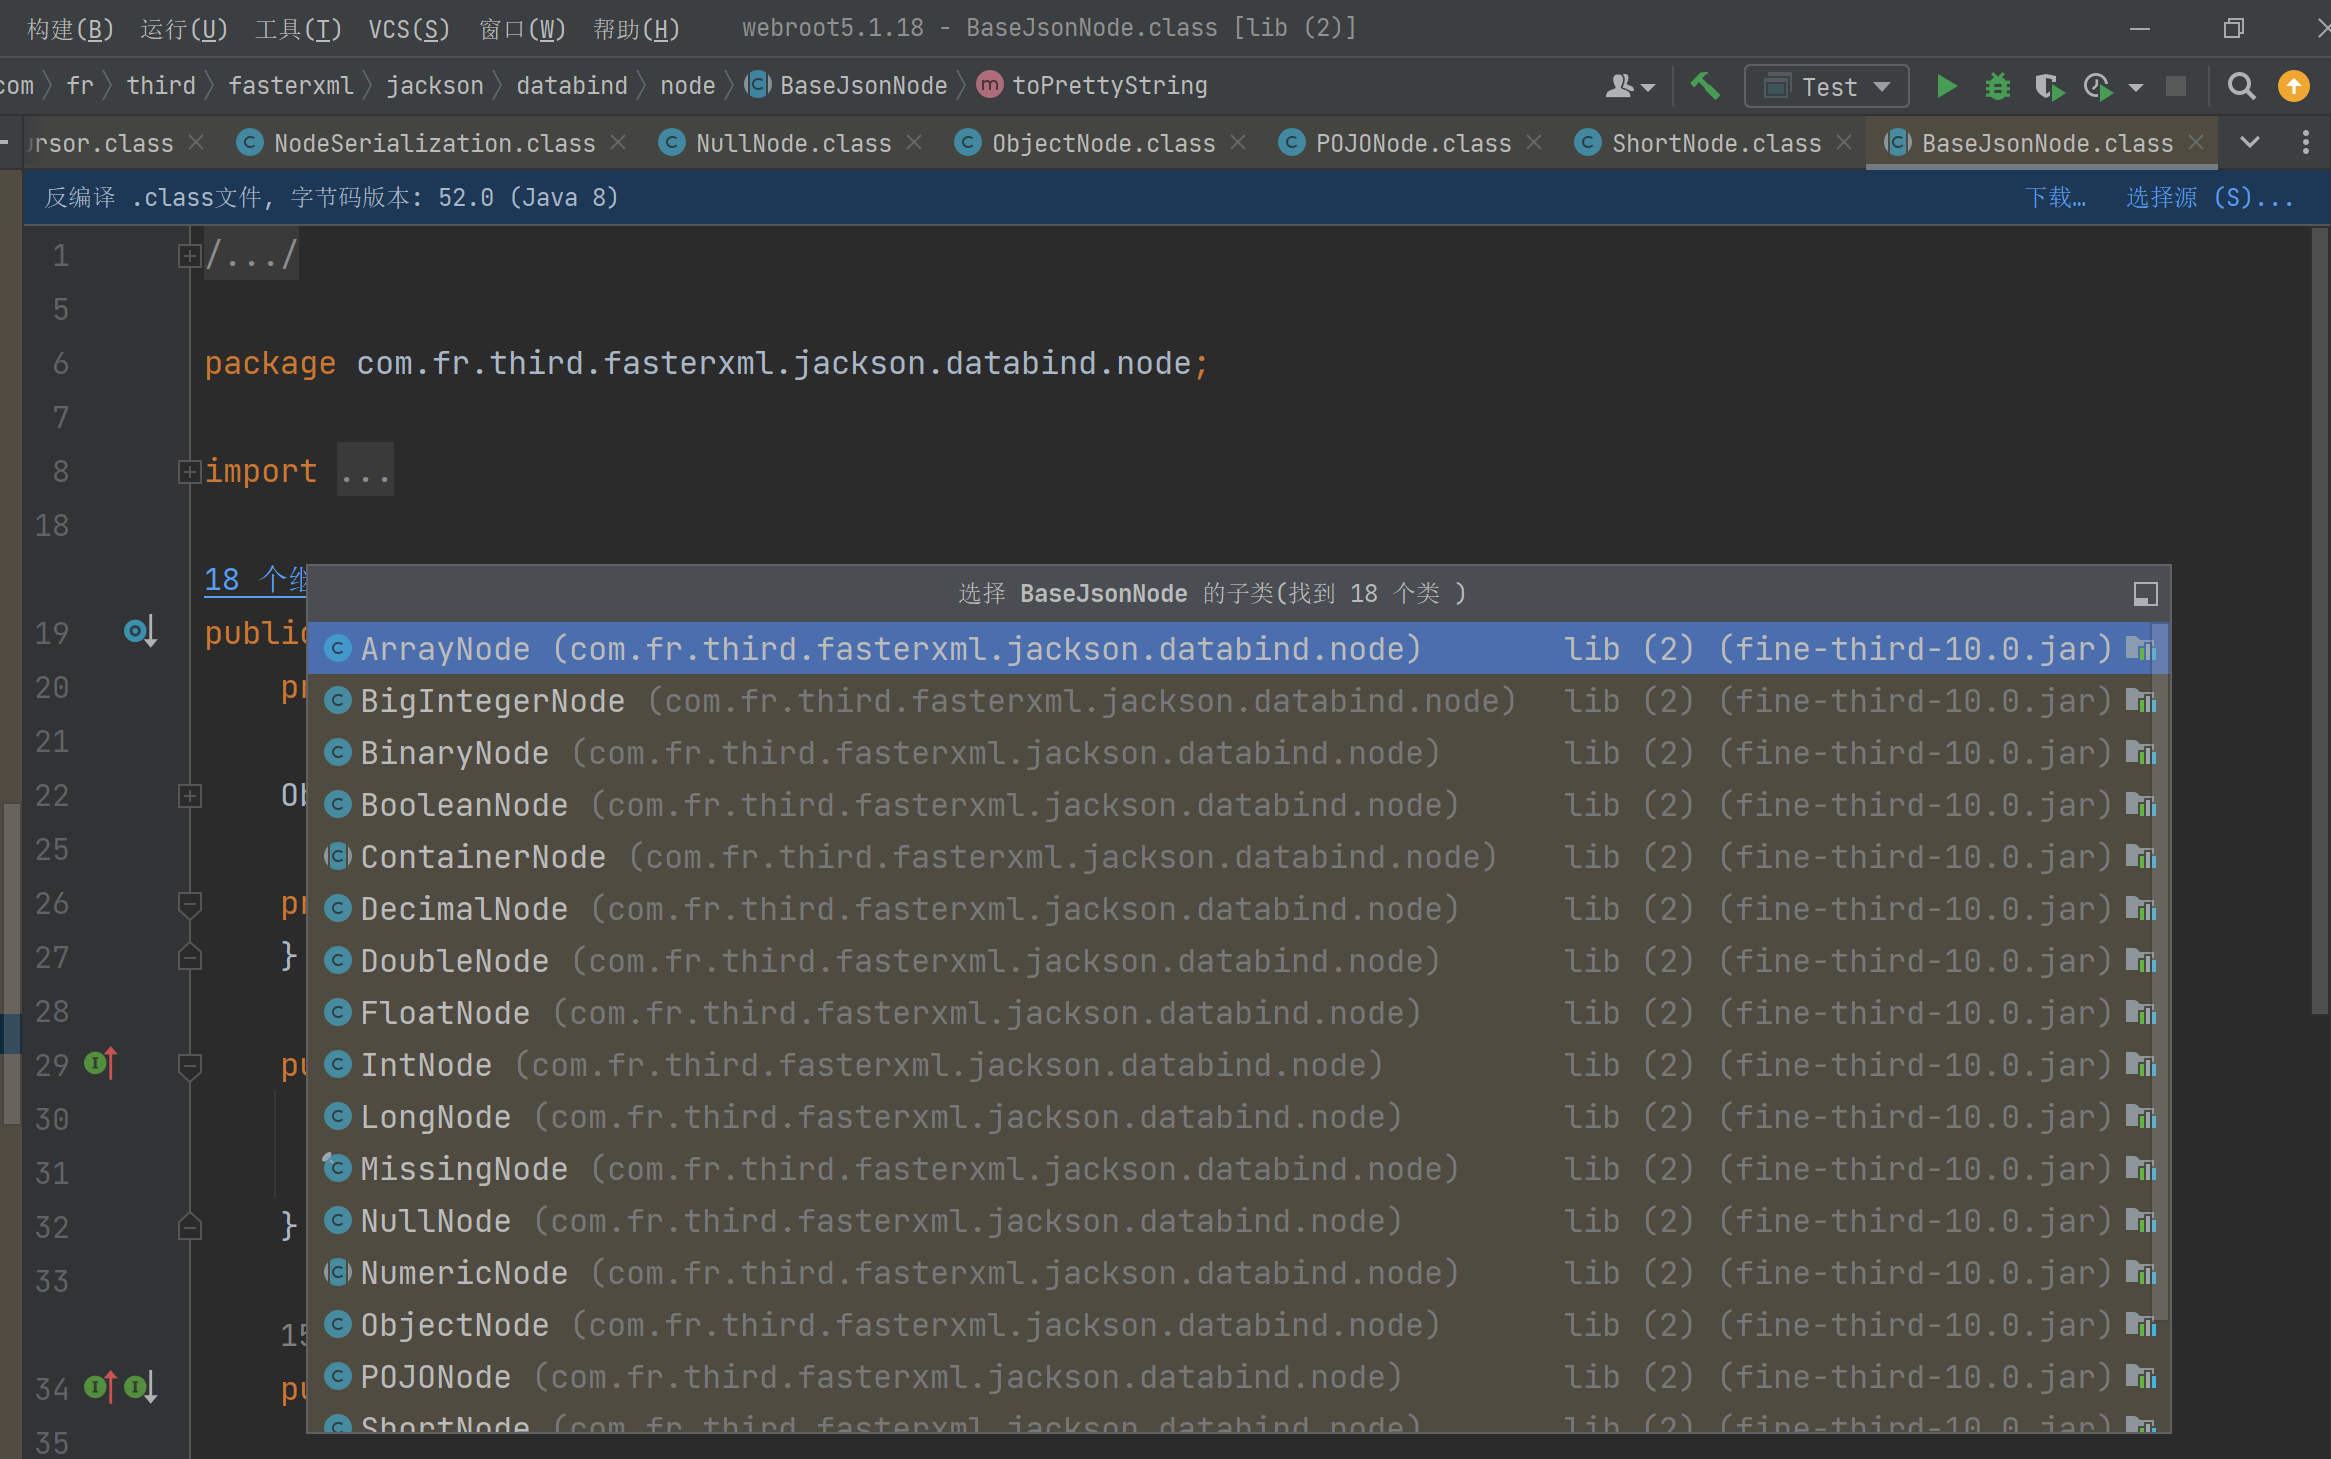Viewport: 2331px width, 1459px height.
Task: Click gutter subclasses icon on line 19
Action: [x=138, y=632]
